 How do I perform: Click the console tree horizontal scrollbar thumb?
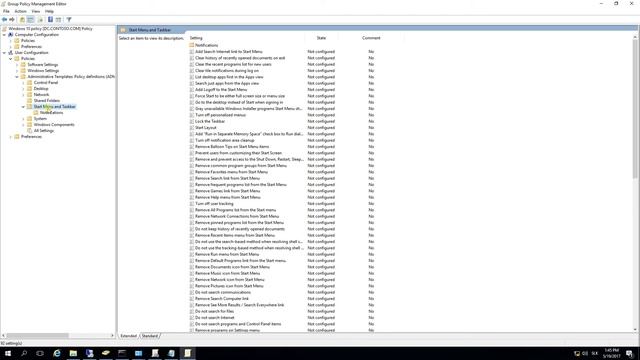(38, 336)
